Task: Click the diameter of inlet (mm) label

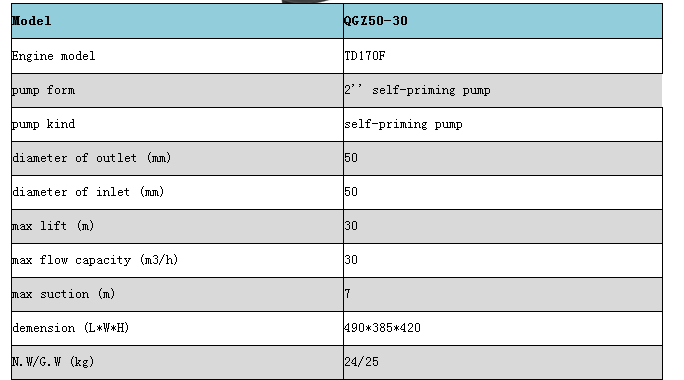Action: tap(88, 192)
